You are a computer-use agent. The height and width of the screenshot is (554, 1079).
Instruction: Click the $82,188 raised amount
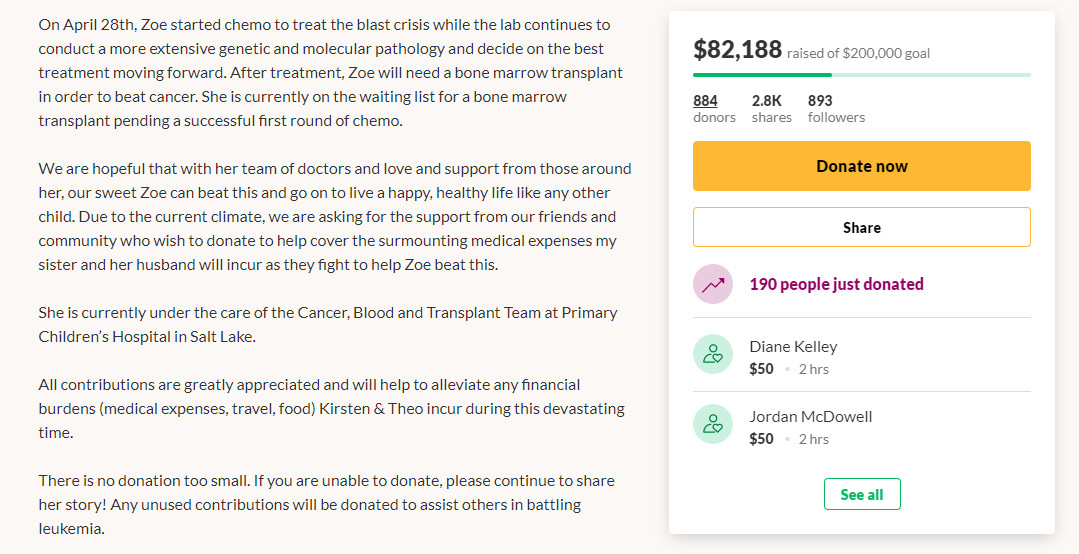coord(737,49)
